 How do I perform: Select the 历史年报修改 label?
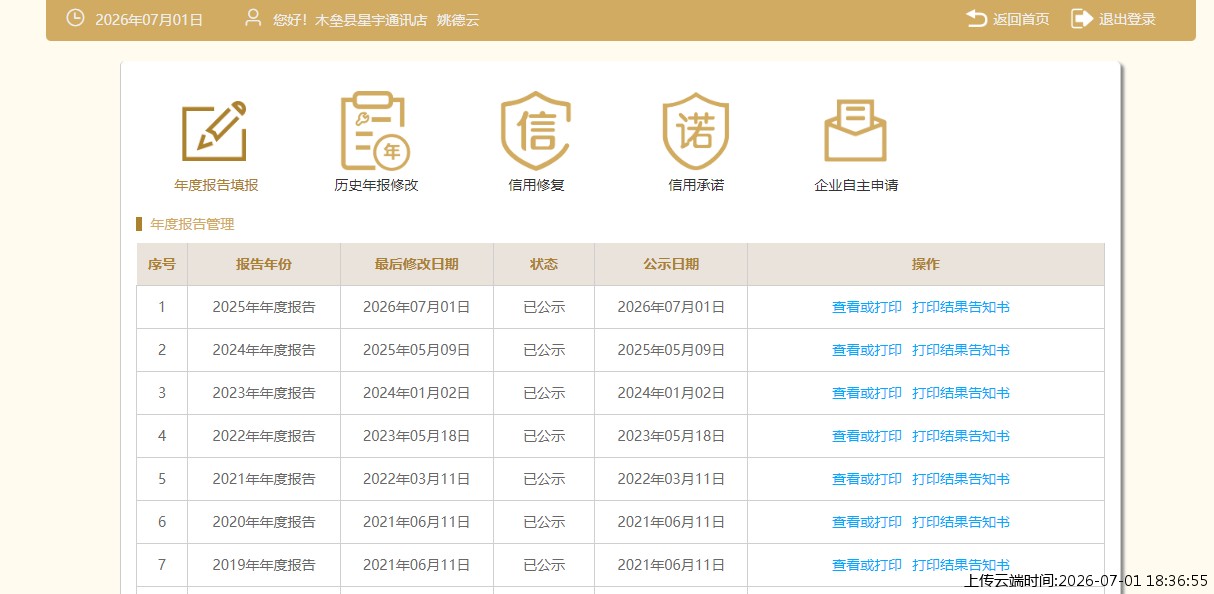tap(376, 185)
